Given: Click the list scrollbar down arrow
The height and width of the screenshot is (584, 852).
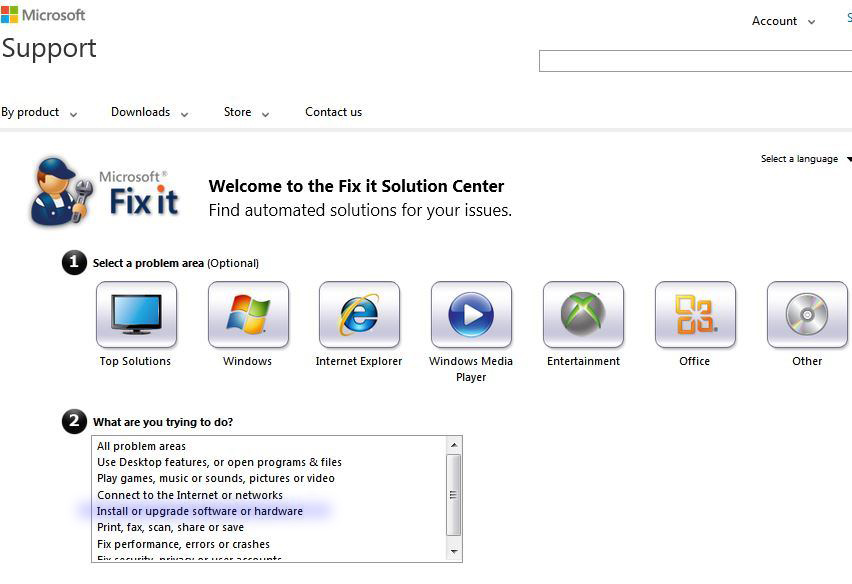Looking at the screenshot, I should click(454, 552).
